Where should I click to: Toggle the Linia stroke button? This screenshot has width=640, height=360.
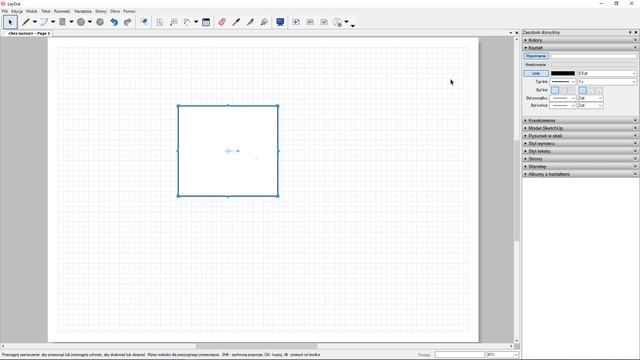coord(536,73)
